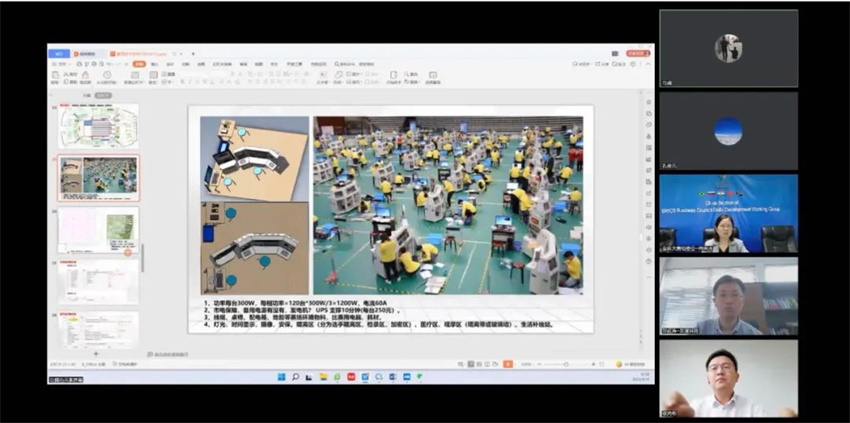
Task: Open taskbar Search magnifier icon
Action: tap(295, 376)
